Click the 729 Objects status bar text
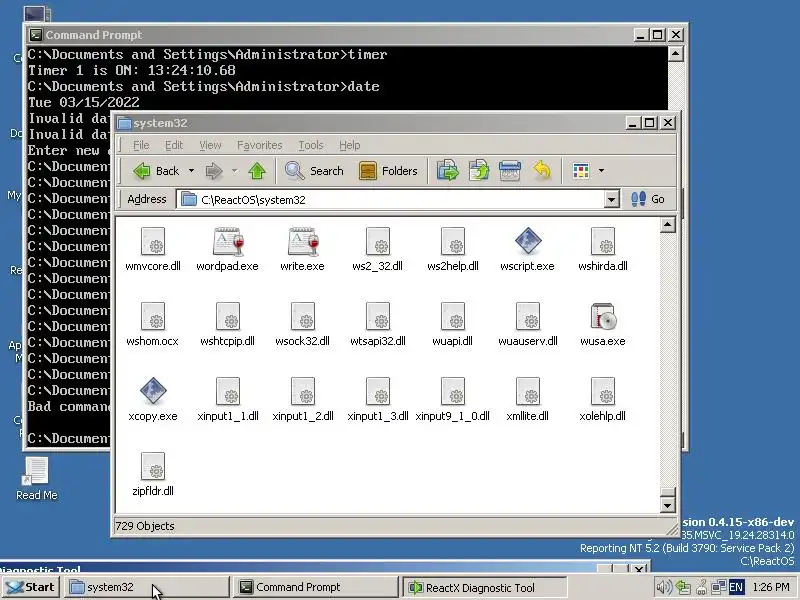Viewport: 800px width, 600px height. pos(145,526)
